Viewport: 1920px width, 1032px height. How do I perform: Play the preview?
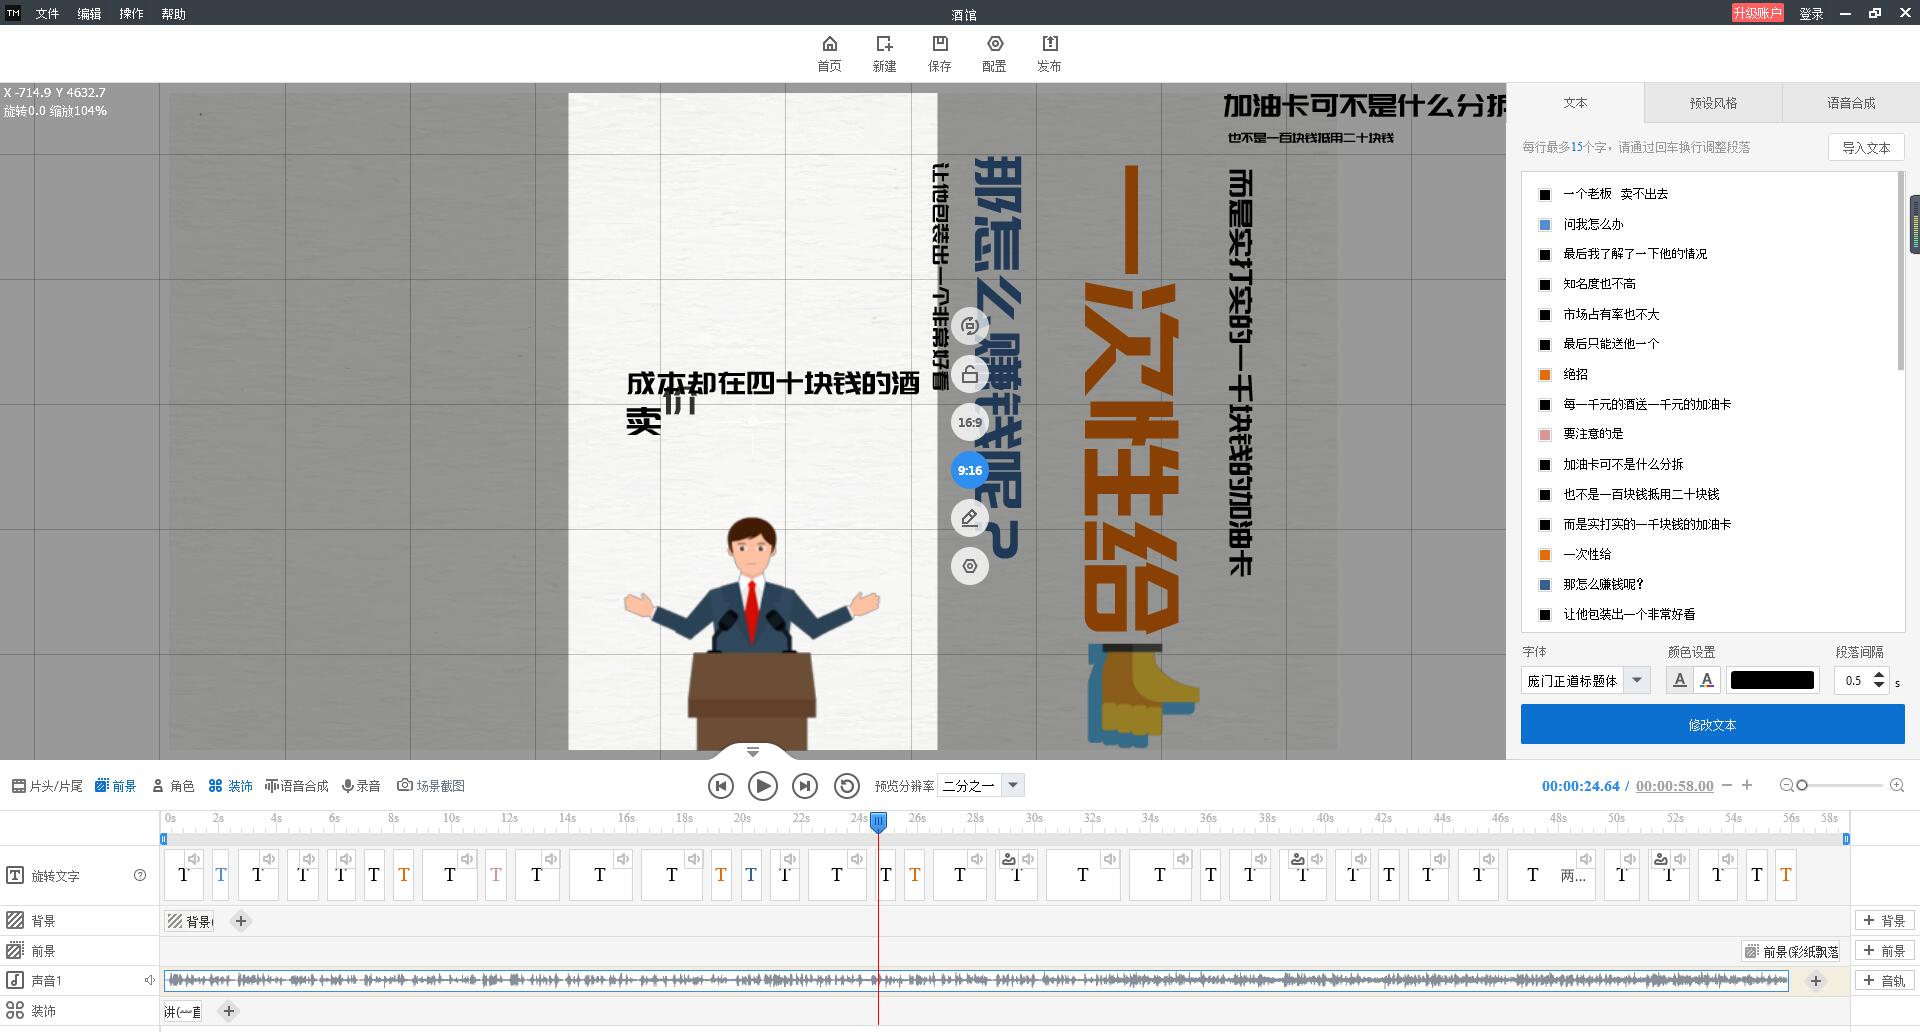click(x=762, y=786)
